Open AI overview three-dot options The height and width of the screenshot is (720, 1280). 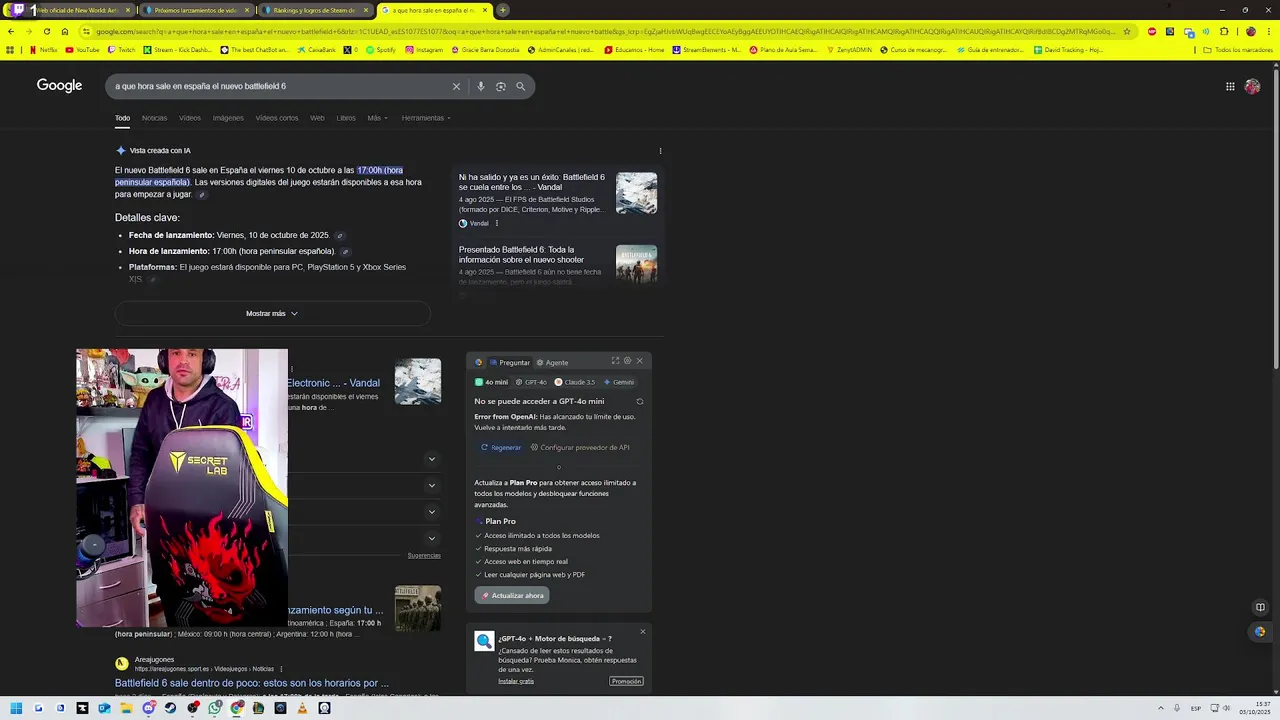(660, 151)
